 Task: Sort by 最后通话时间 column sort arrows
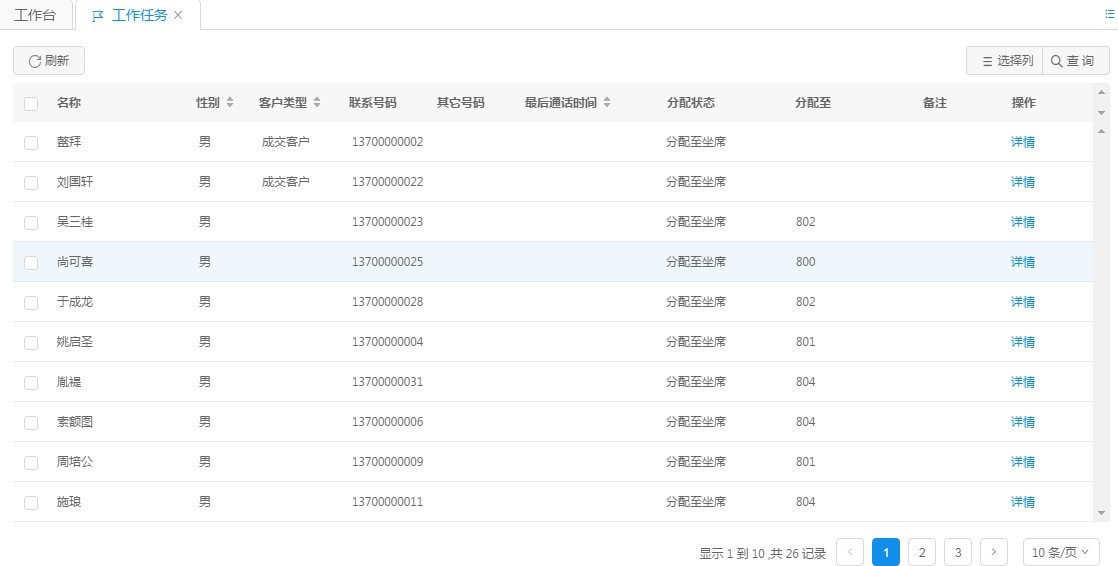607,103
